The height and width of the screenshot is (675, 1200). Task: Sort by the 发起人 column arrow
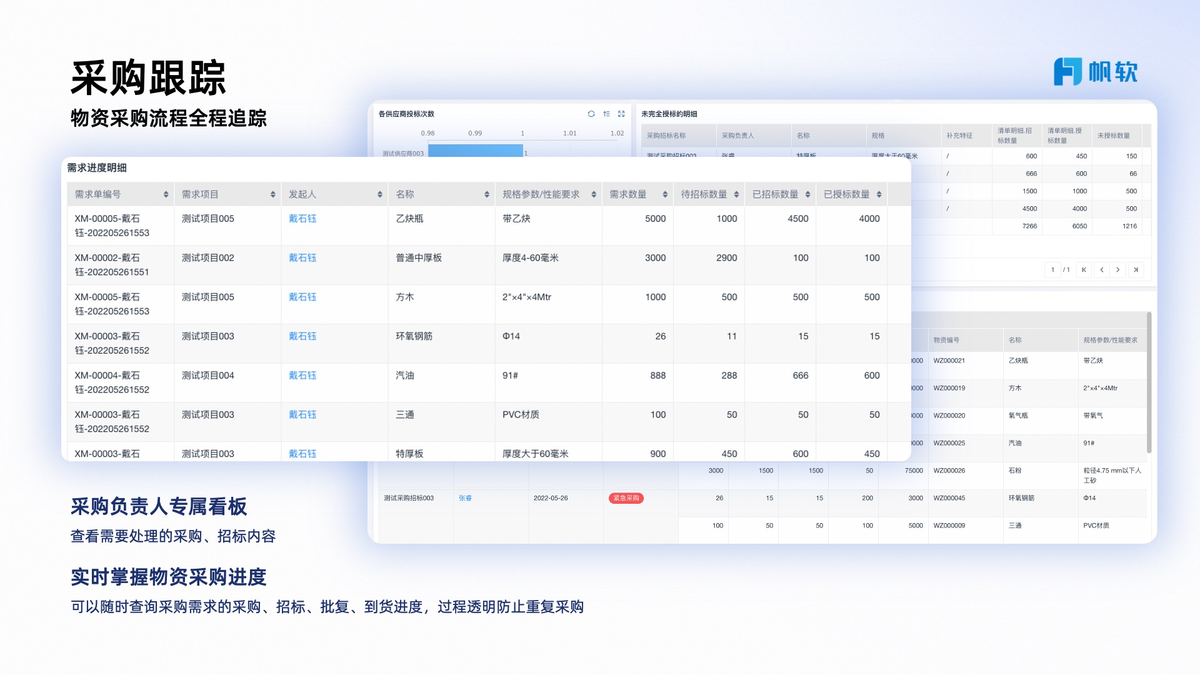380,195
